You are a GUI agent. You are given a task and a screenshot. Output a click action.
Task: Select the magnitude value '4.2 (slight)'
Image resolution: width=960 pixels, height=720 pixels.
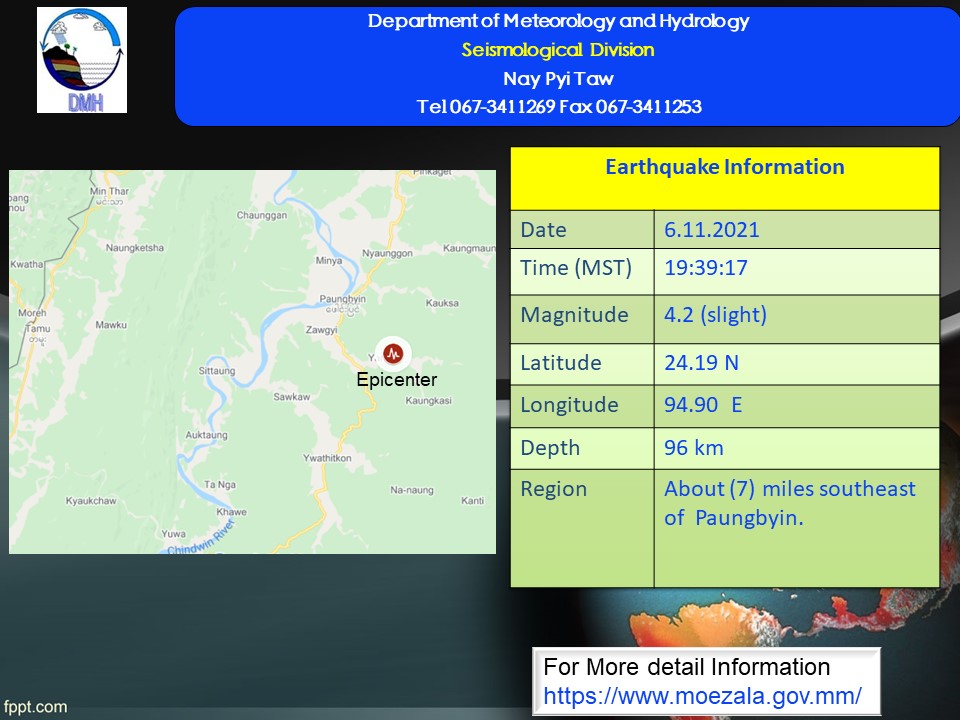pyautogui.click(x=715, y=315)
